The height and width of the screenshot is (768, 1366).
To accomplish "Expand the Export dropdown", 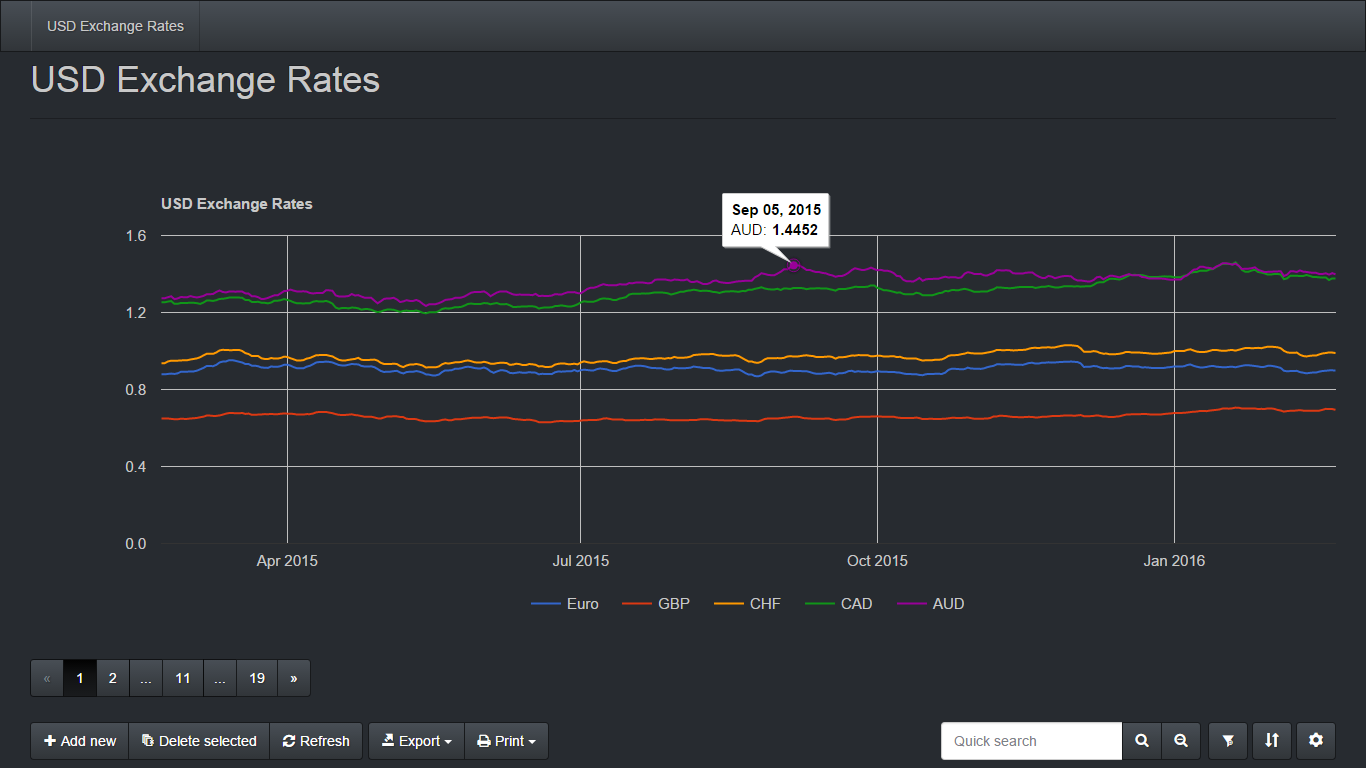I will point(416,741).
